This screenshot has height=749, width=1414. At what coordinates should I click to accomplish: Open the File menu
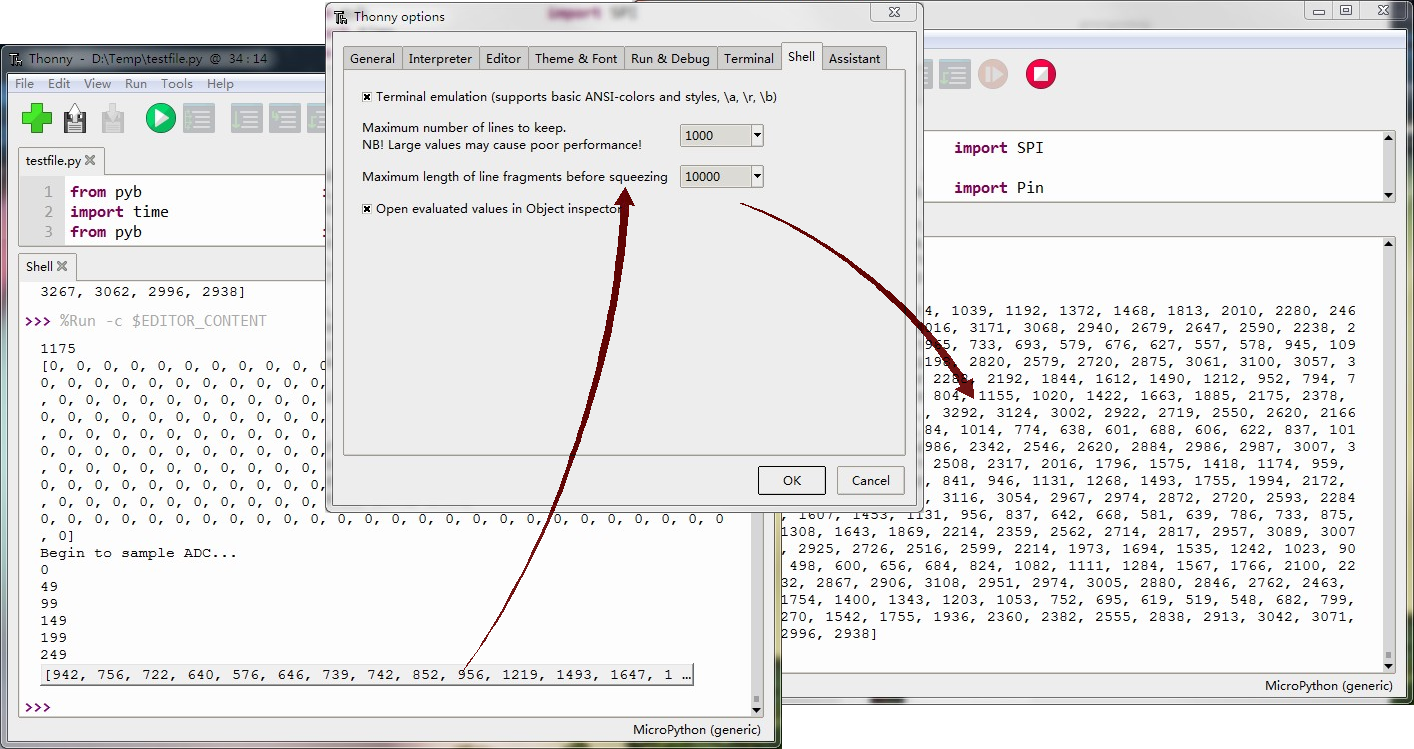pos(24,84)
